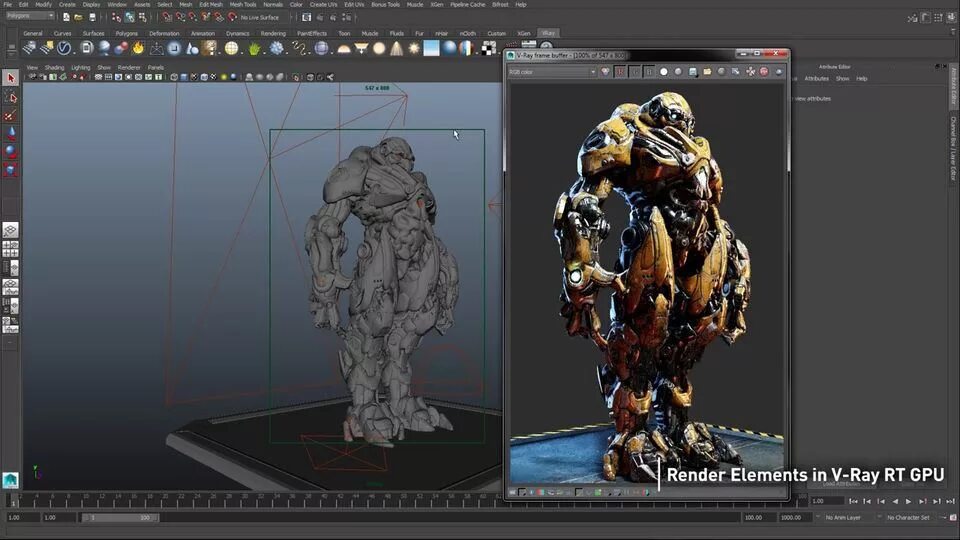The height and width of the screenshot is (540, 960).
Task: Choose the Paint Selection tool
Action: pyautogui.click(x=10, y=115)
